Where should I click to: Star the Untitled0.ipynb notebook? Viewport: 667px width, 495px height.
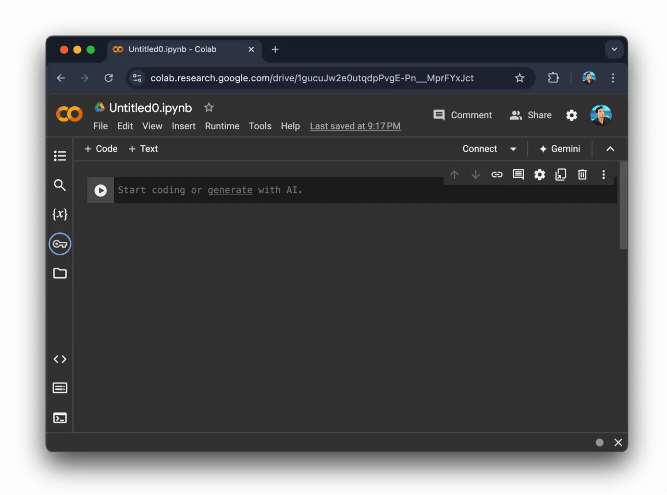pos(208,108)
